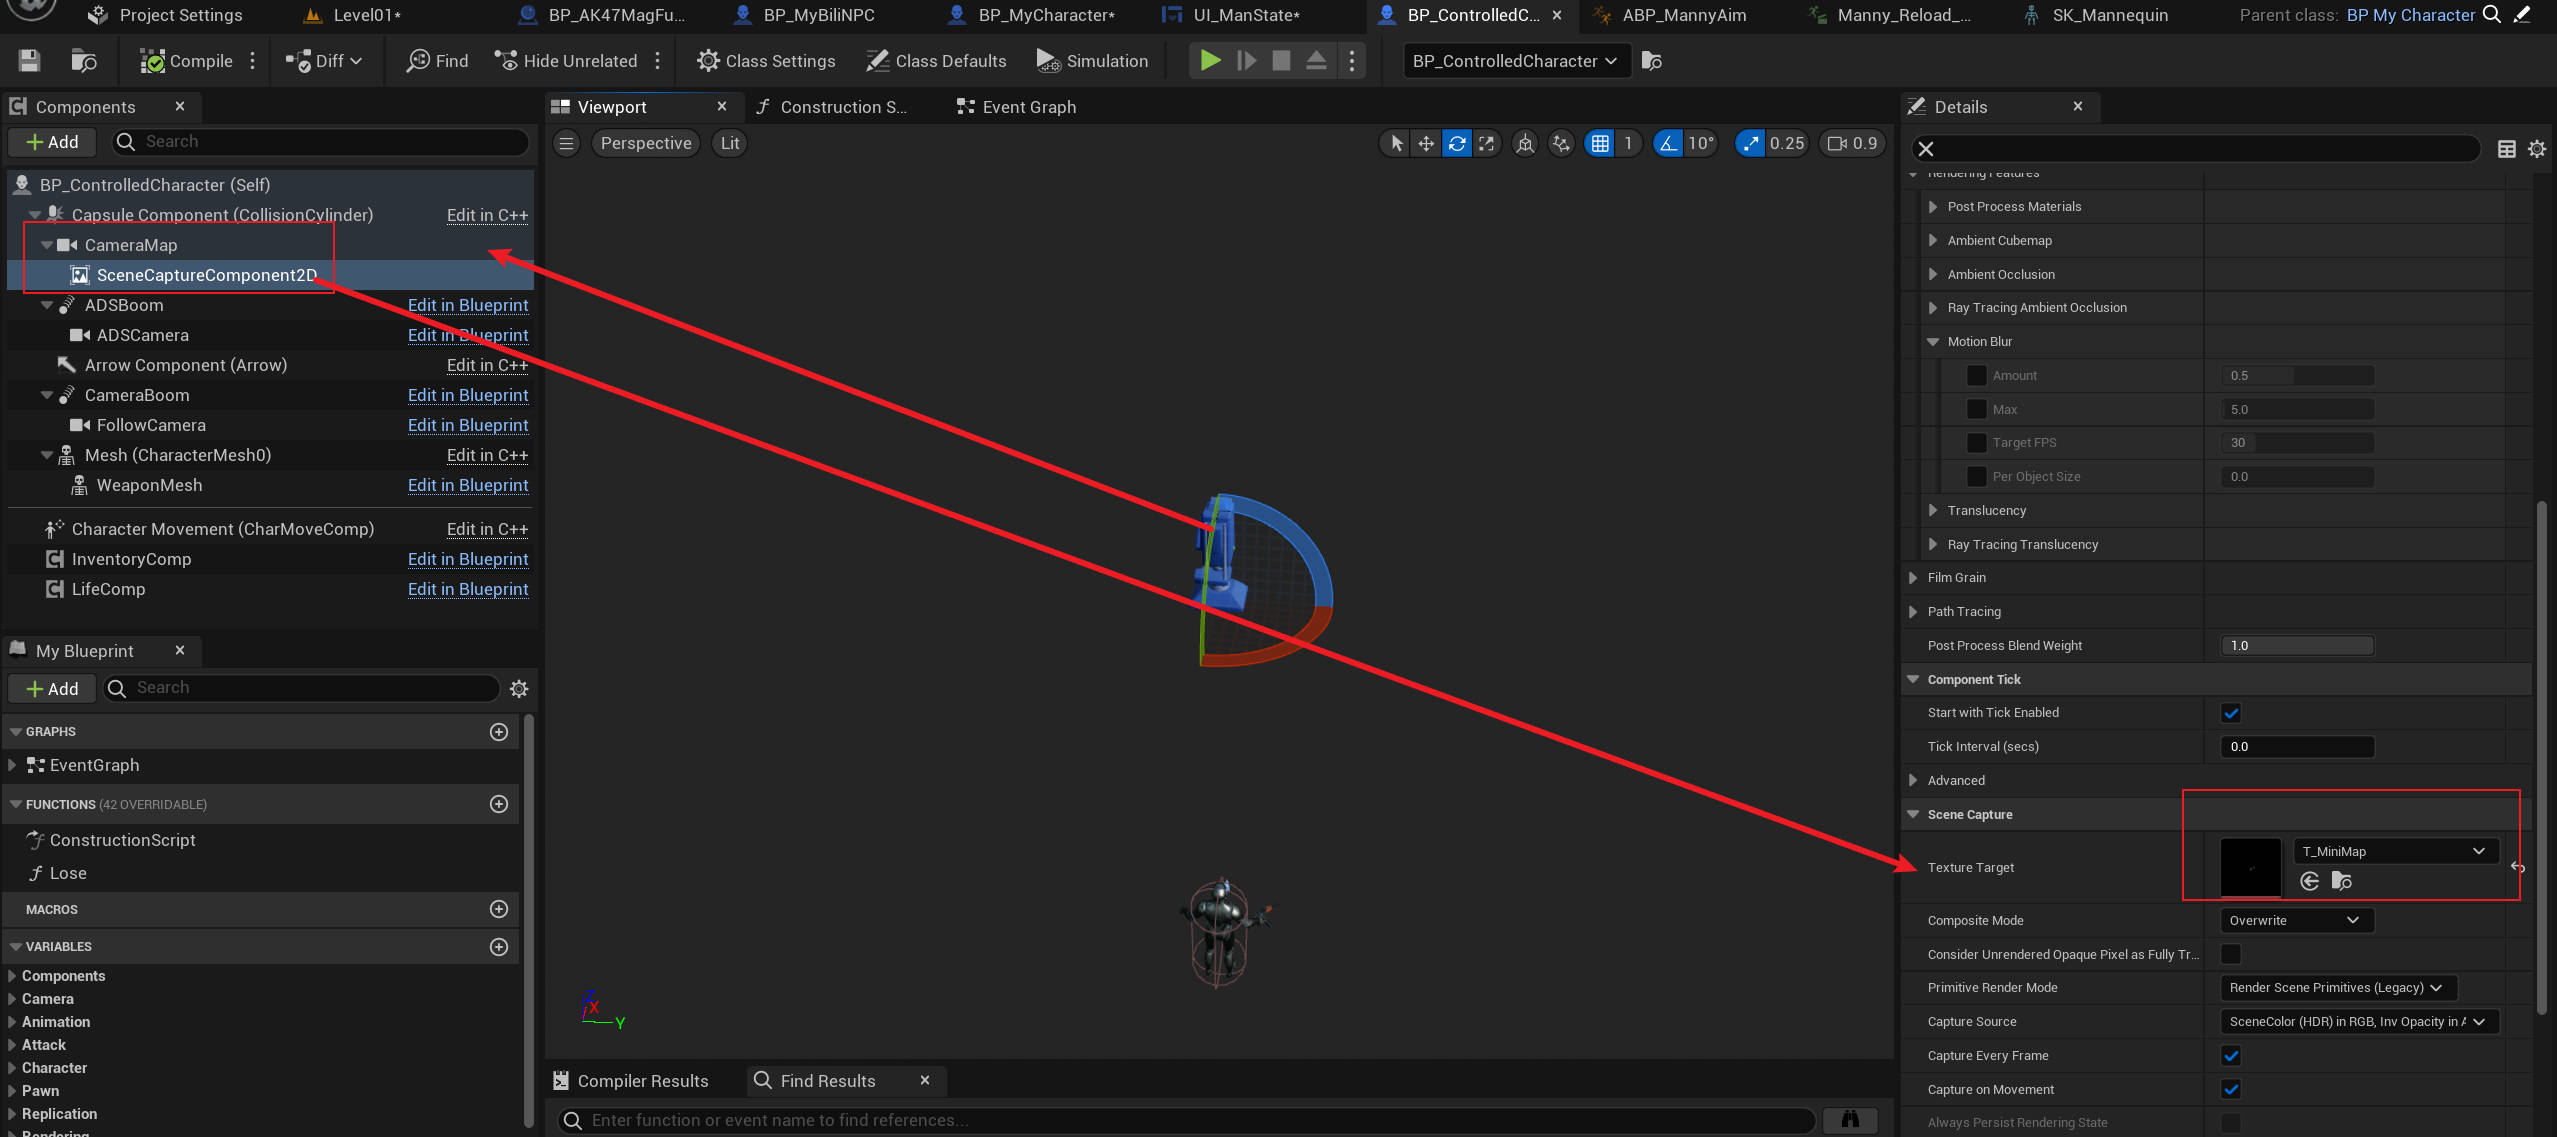Viewport: 2557px width, 1137px height.
Task: Open Class Settings
Action: tap(766, 61)
